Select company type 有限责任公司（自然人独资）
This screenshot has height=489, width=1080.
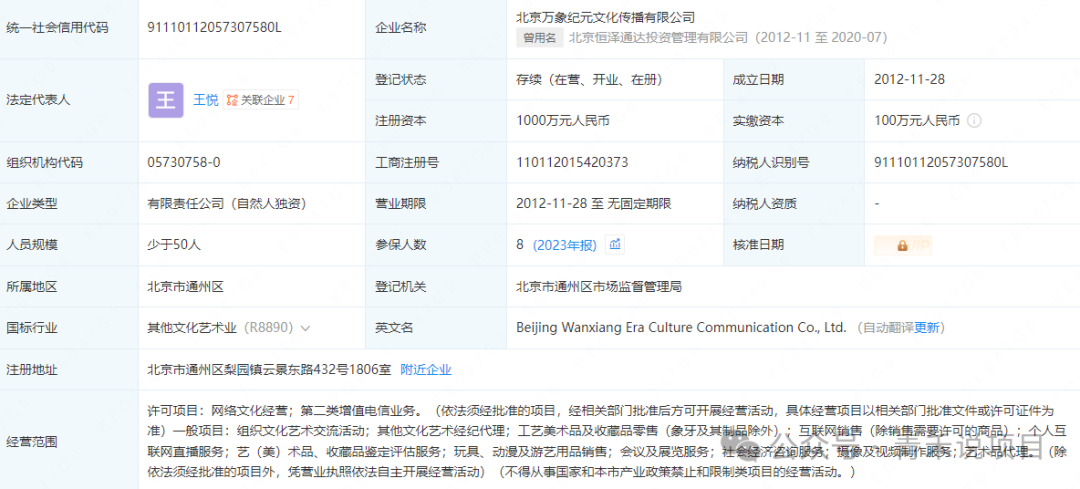point(227,204)
